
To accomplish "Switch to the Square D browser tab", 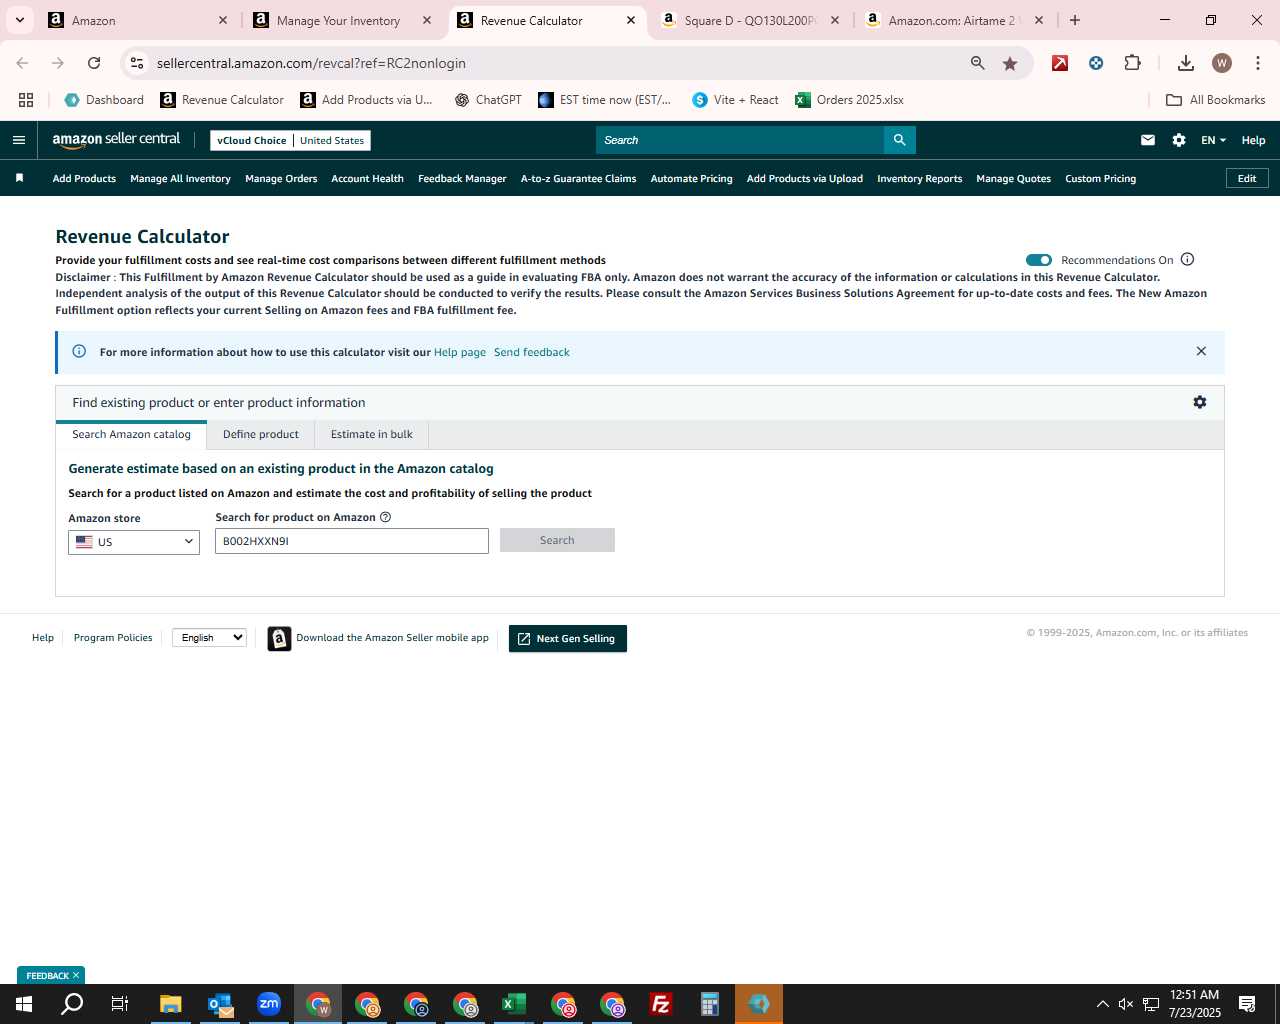I will pyautogui.click(x=750, y=20).
